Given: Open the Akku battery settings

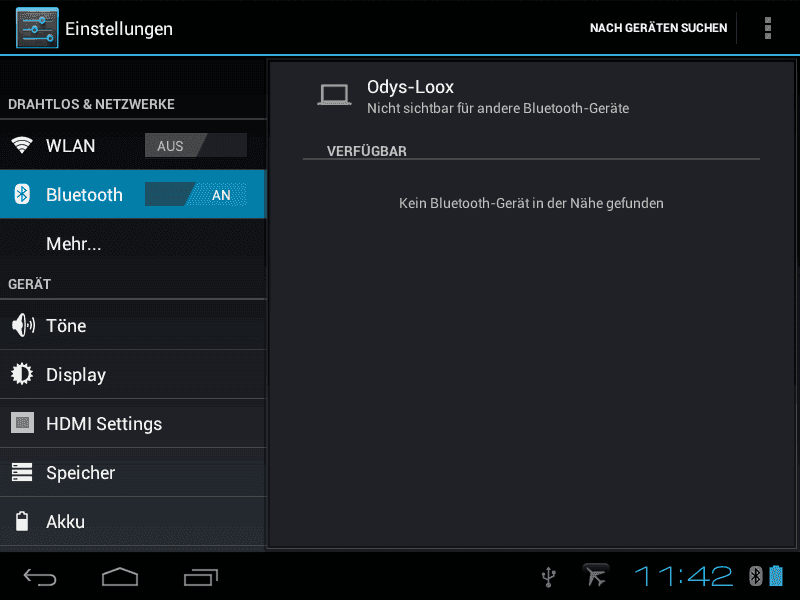Looking at the screenshot, I should pyautogui.click(x=133, y=521).
